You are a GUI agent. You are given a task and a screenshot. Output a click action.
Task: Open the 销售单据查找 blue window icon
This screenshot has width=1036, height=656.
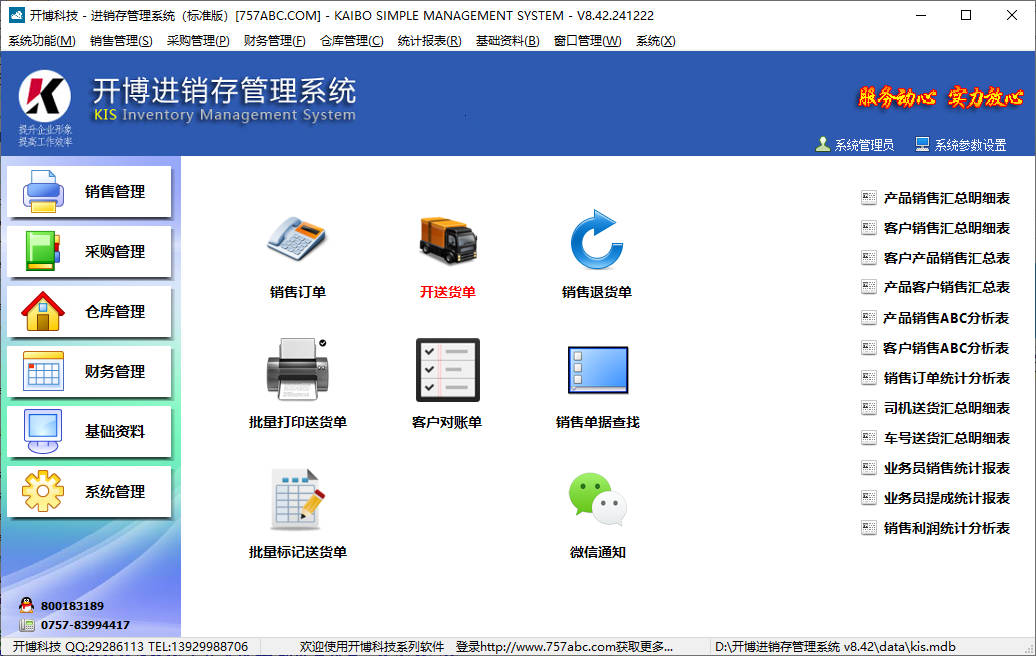click(598, 370)
